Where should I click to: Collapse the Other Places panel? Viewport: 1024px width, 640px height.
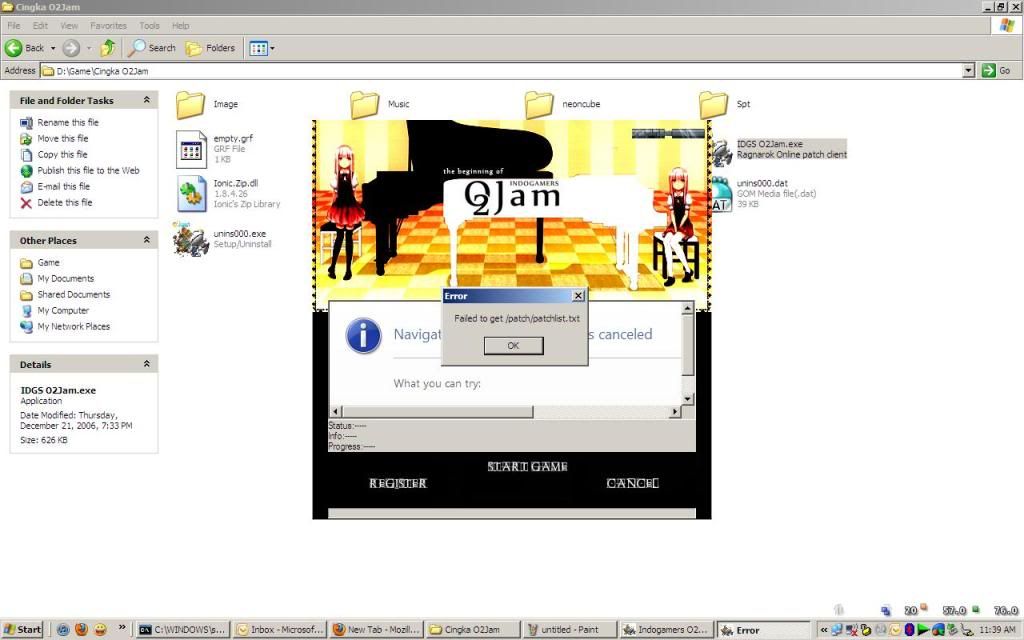(x=146, y=240)
